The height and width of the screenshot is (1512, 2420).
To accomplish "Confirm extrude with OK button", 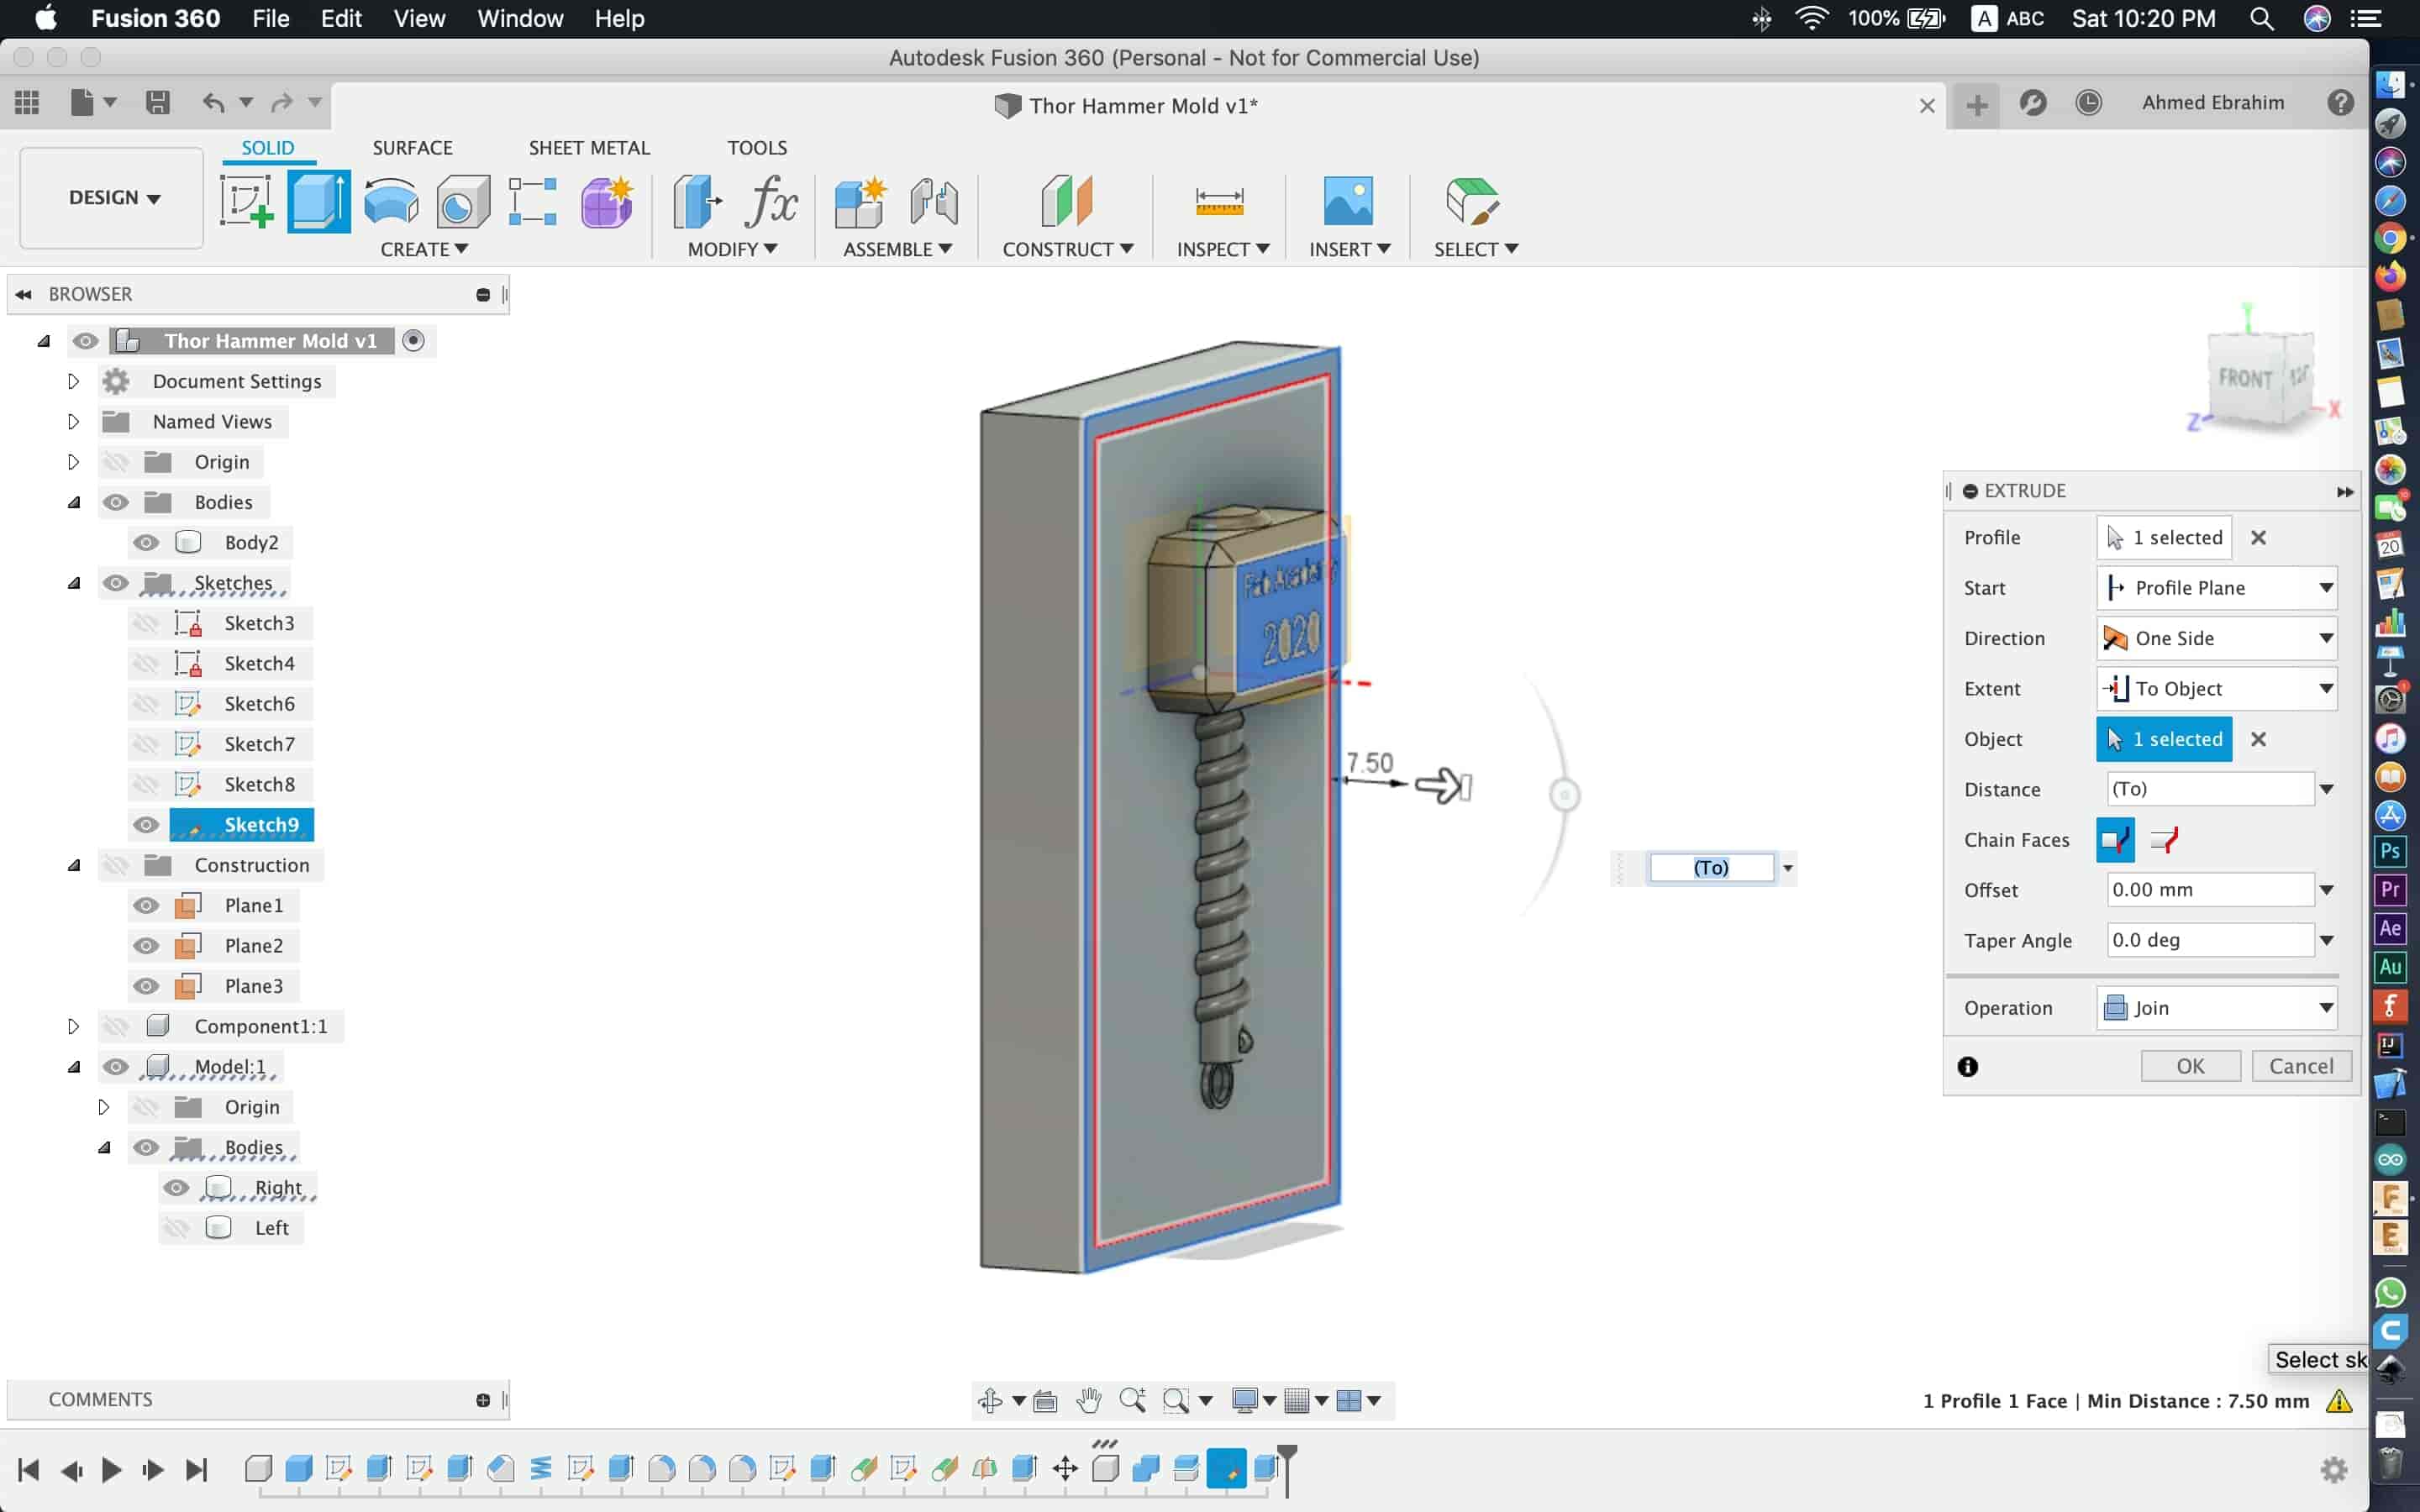I will click(2190, 1066).
